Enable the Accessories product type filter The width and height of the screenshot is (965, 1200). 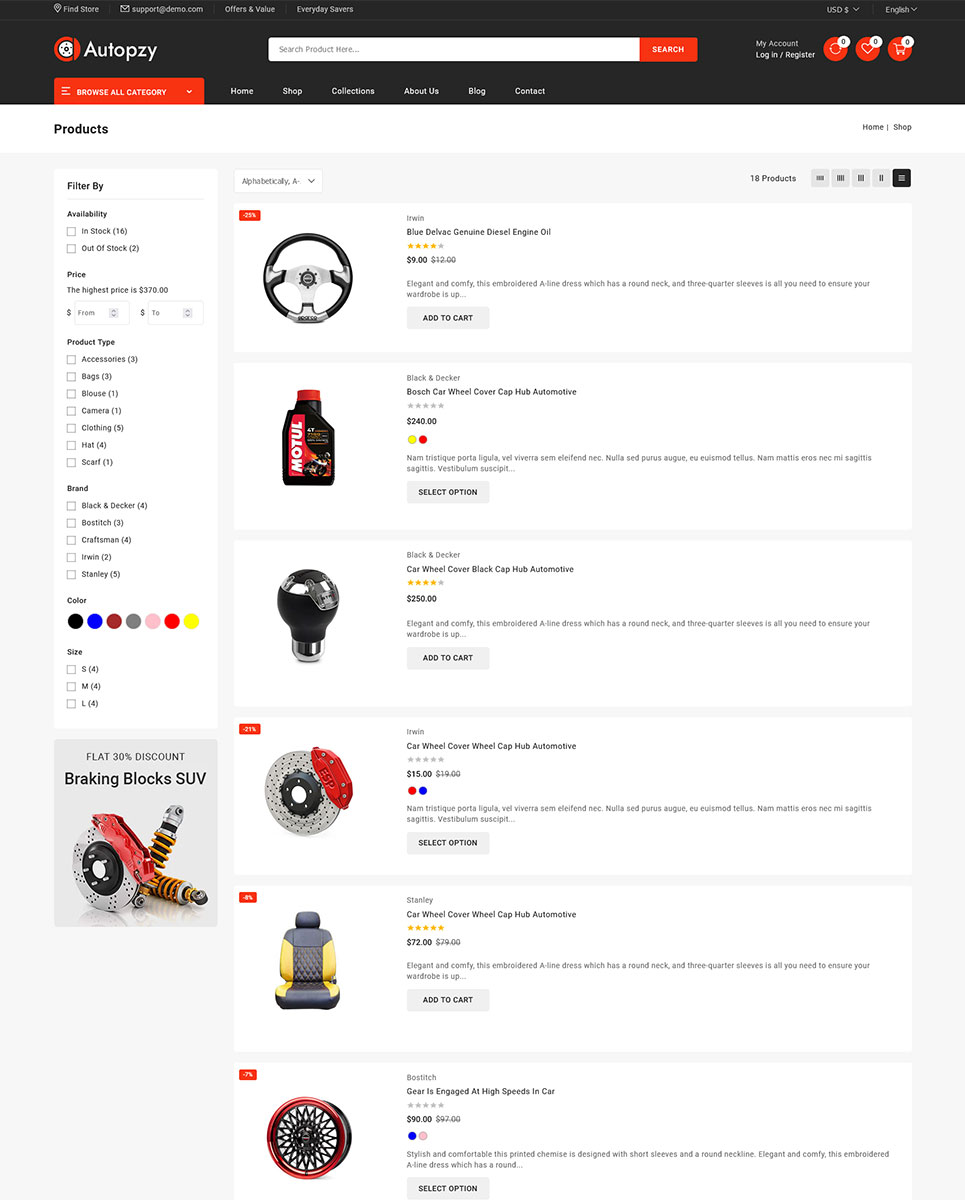coord(71,359)
